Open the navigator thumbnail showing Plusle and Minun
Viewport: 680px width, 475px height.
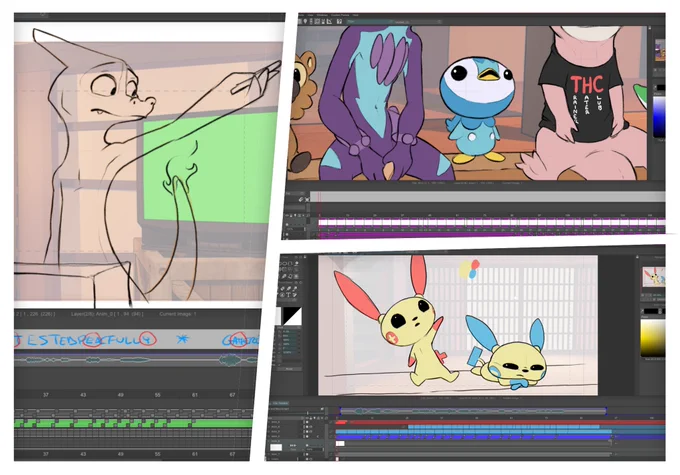pos(654,277)
